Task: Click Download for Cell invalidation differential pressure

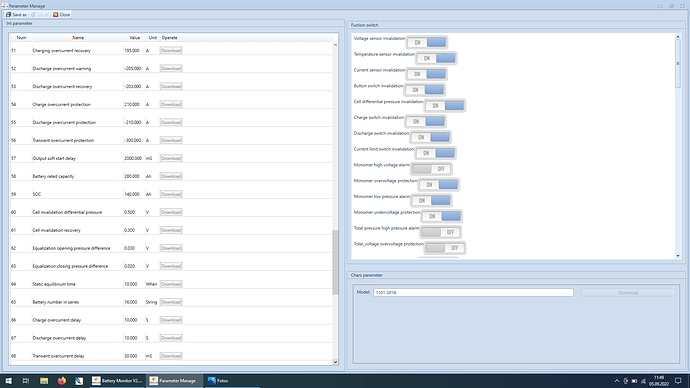Action: click(171, 212)
